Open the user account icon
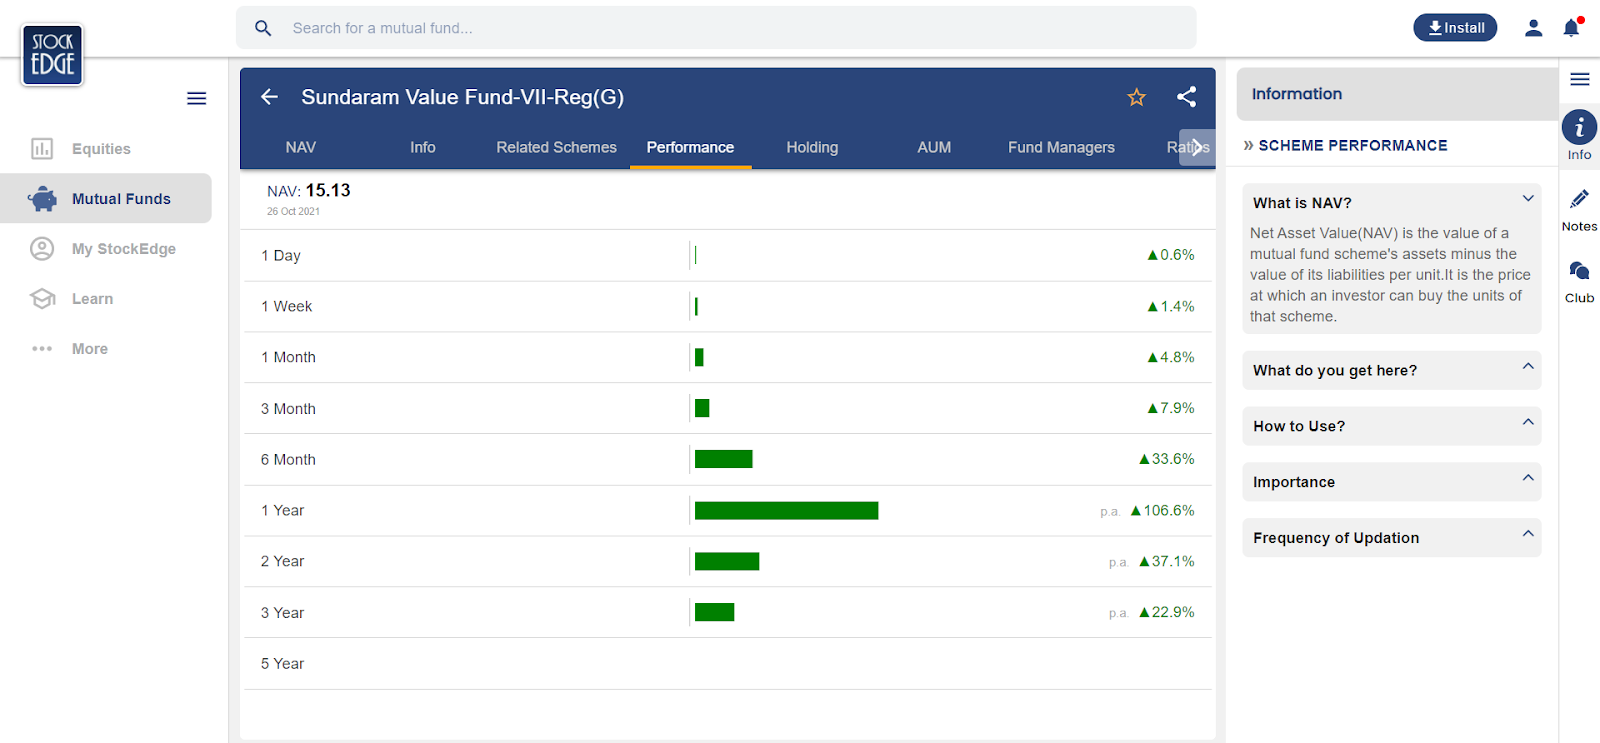The width and height of the screenshot is (1600, 743). [x=1533, y=28]
